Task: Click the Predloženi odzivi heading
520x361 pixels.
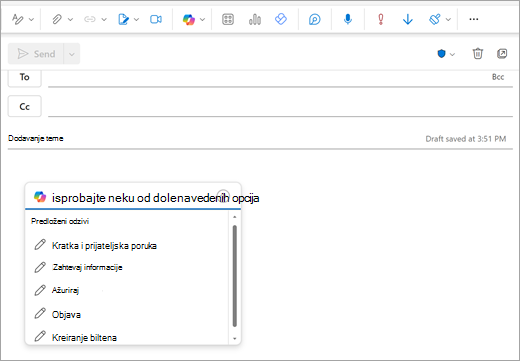Action: 60,221
